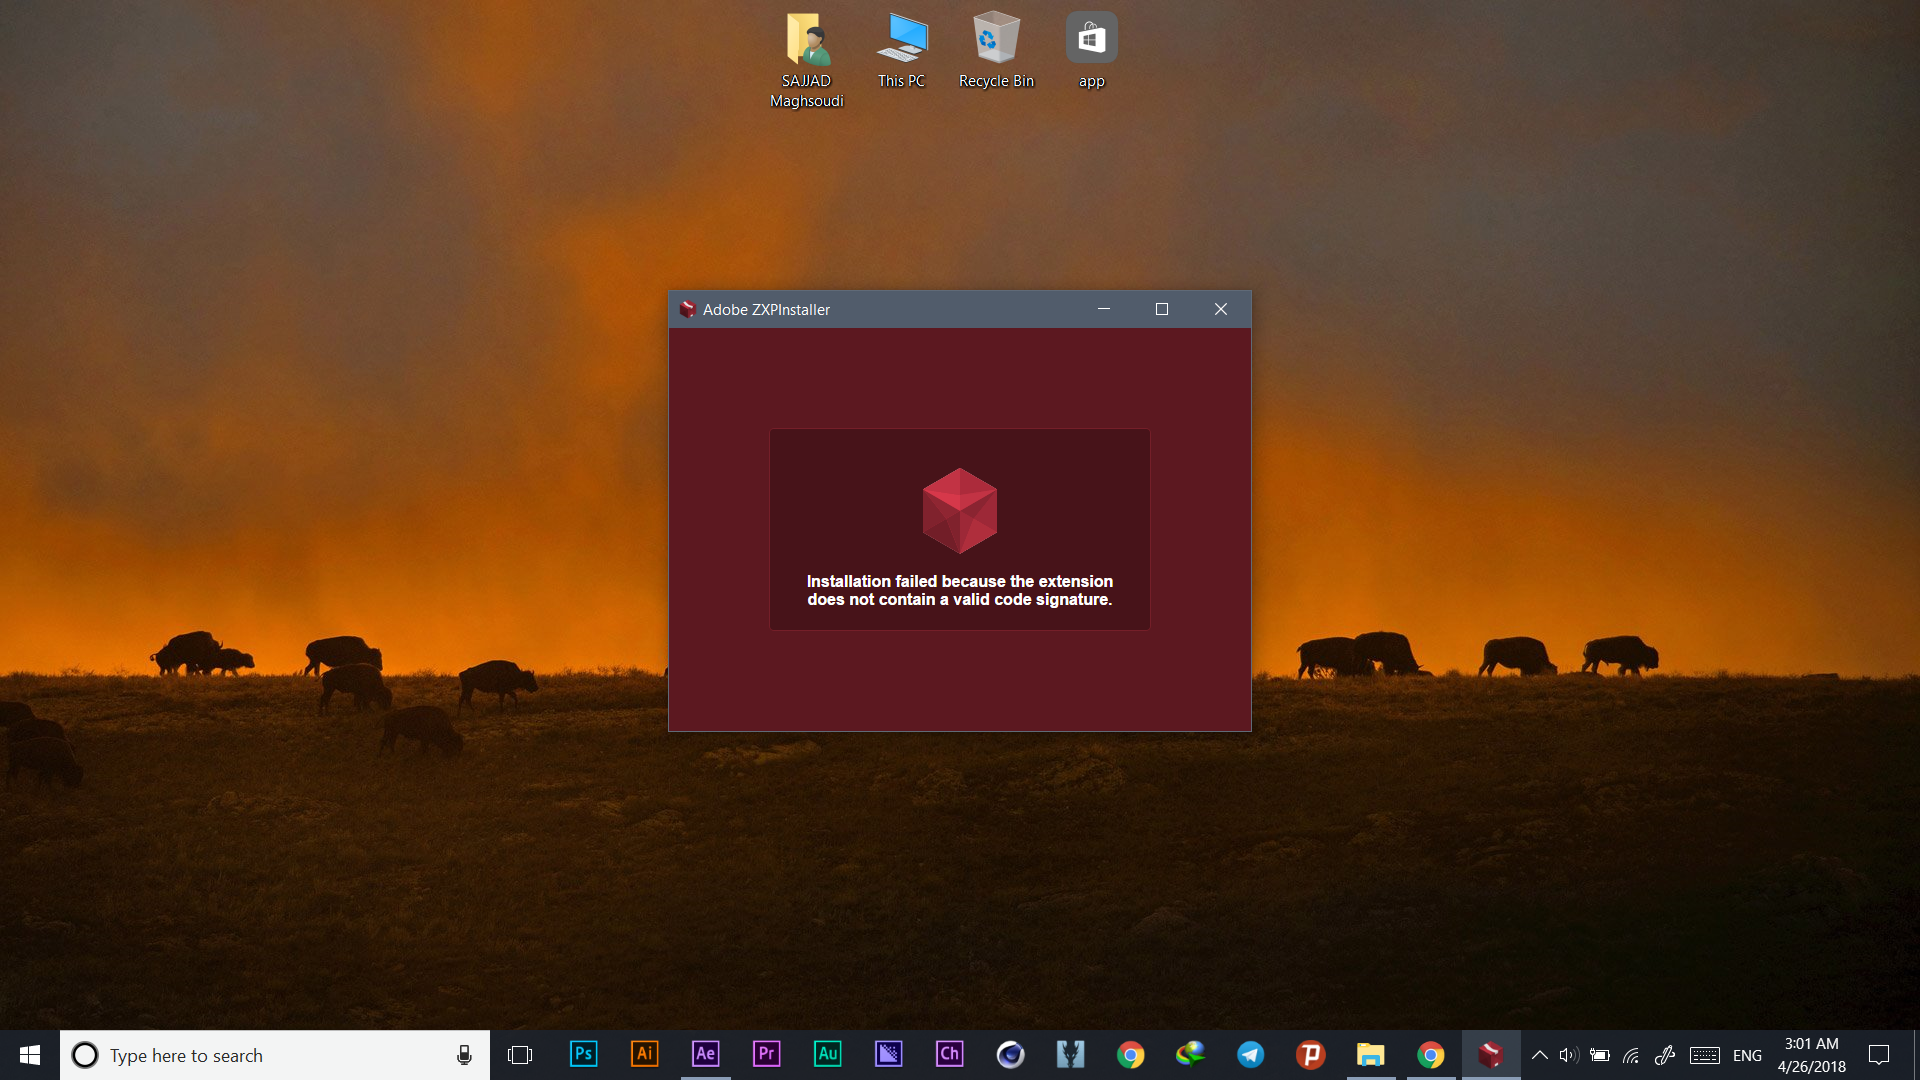The image size is (1920, 1080).
Task: Click ZXPInstaller taskbar button
Action: 1491,1054
